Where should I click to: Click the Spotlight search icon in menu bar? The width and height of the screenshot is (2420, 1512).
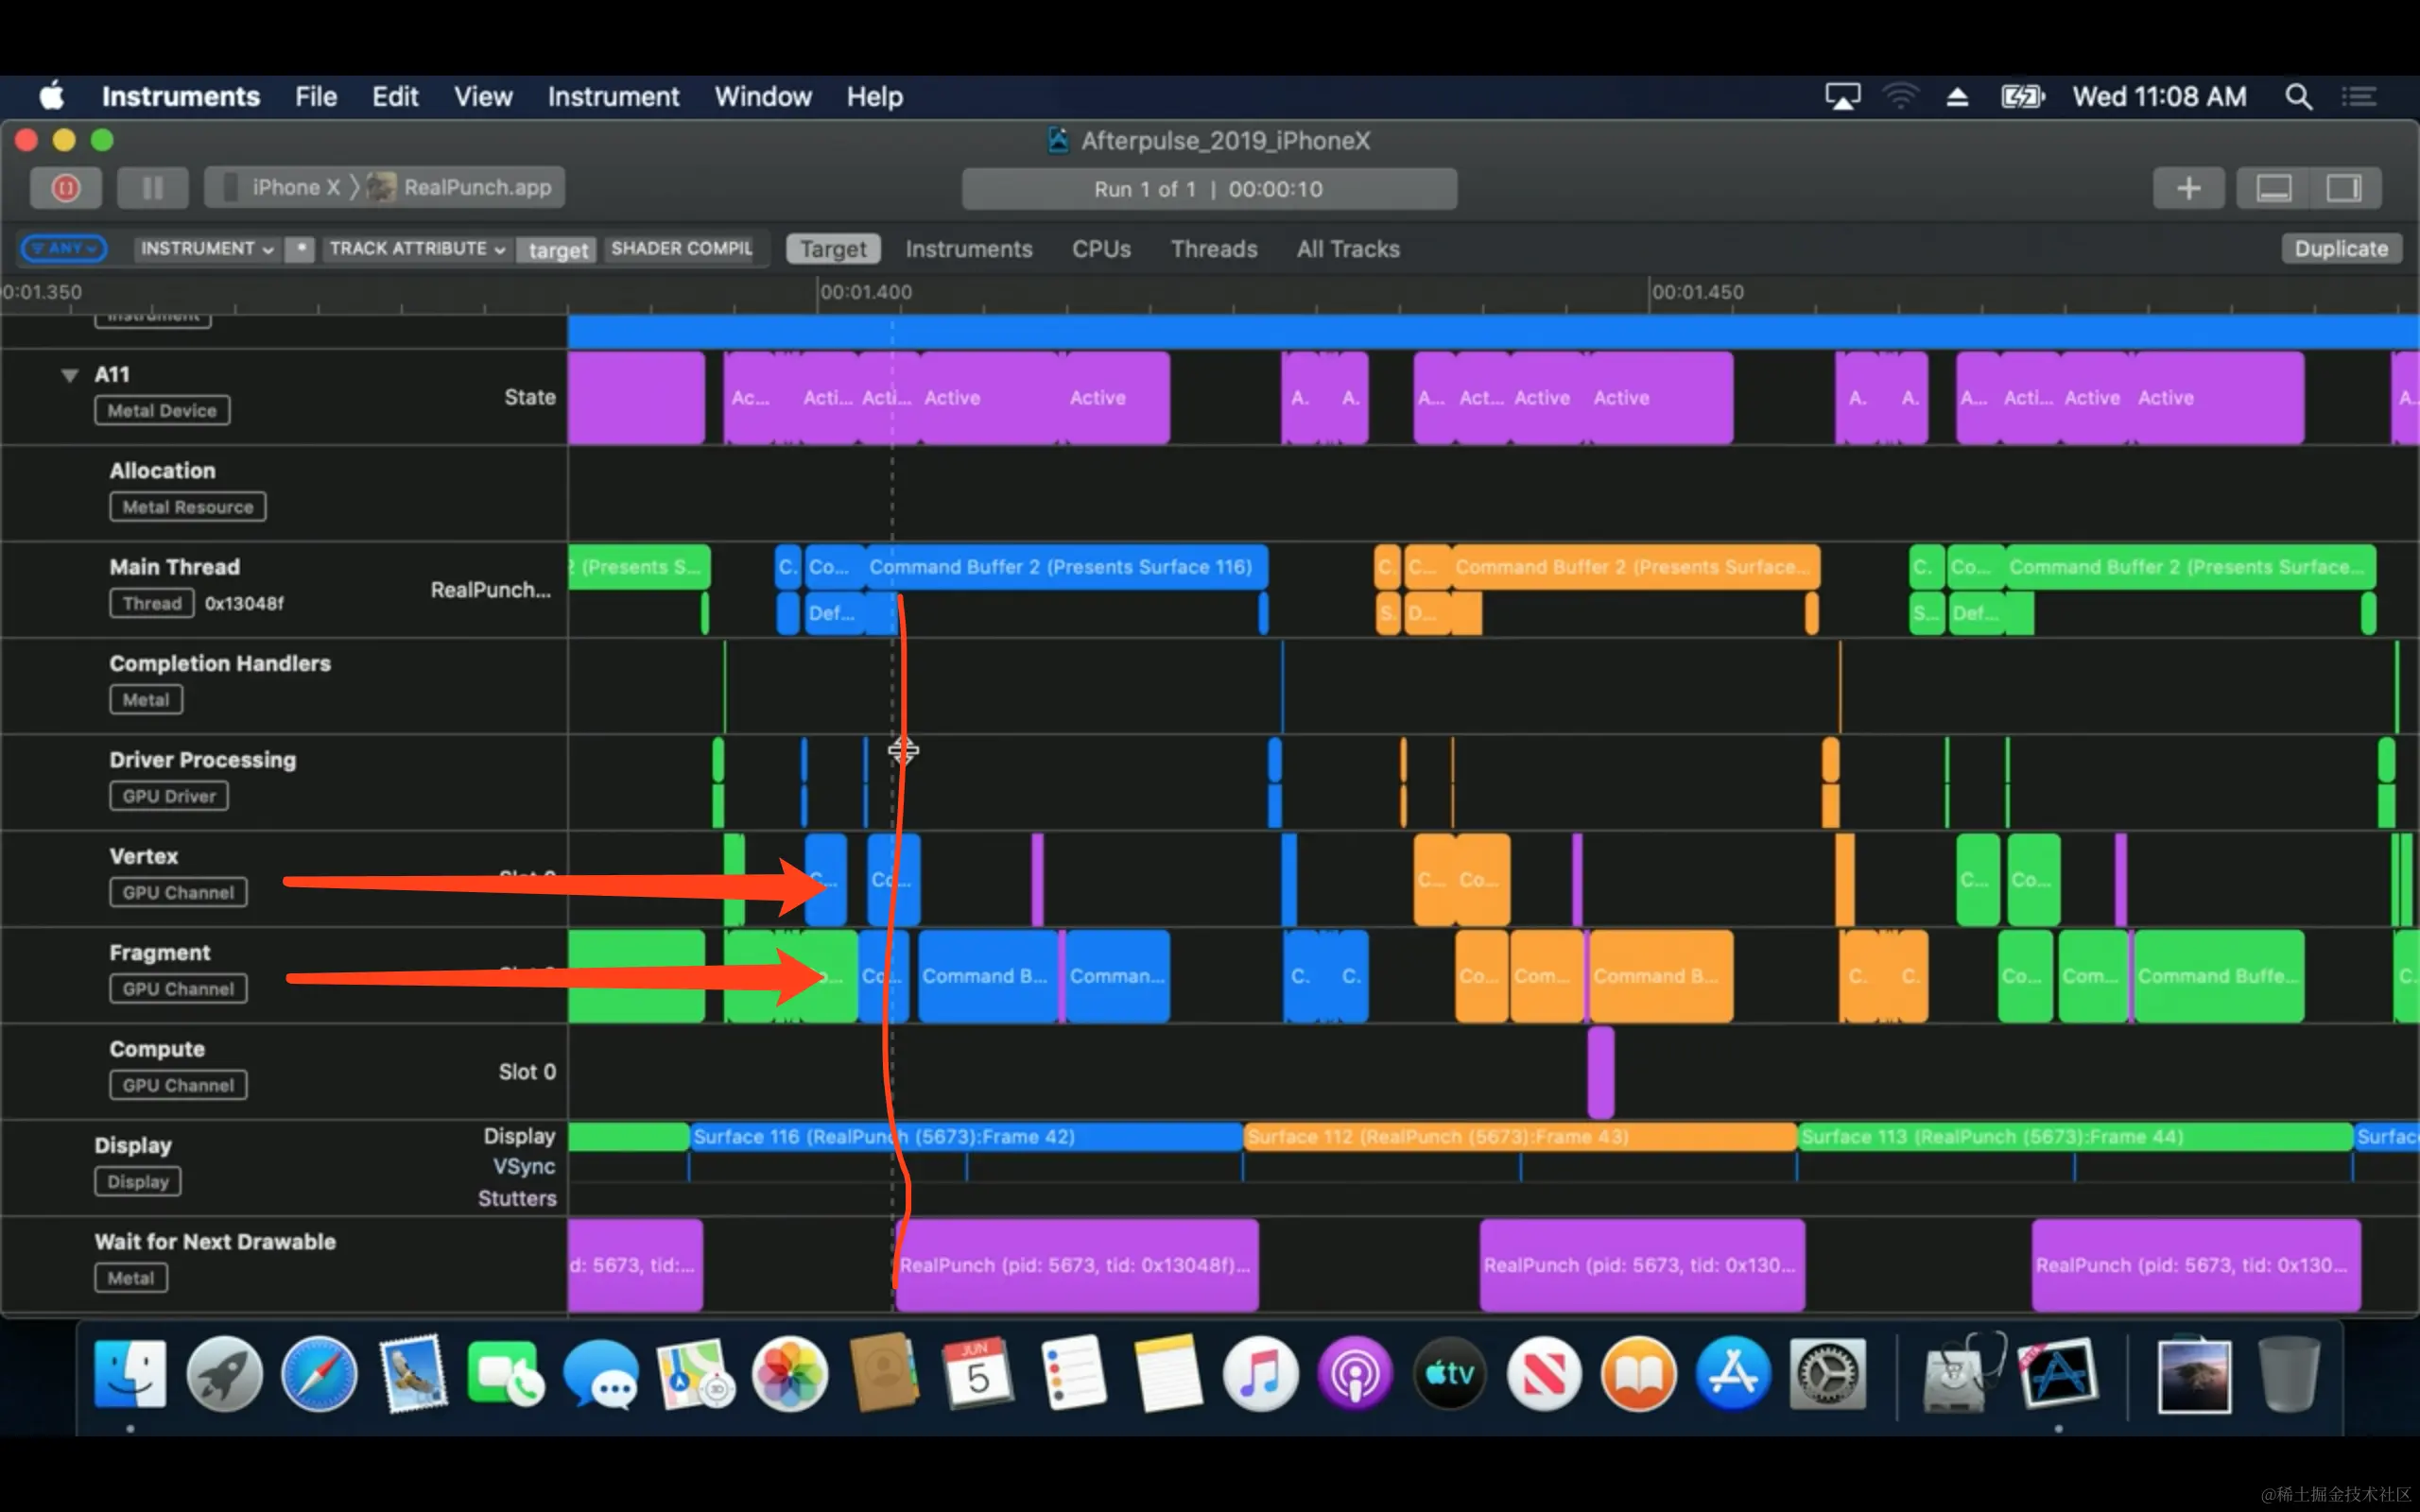(x=2298, y=97)
